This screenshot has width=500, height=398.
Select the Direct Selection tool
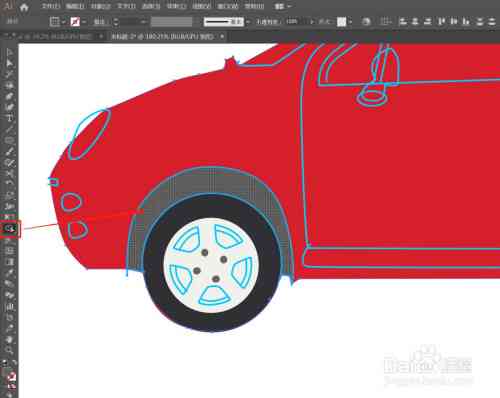9,63
